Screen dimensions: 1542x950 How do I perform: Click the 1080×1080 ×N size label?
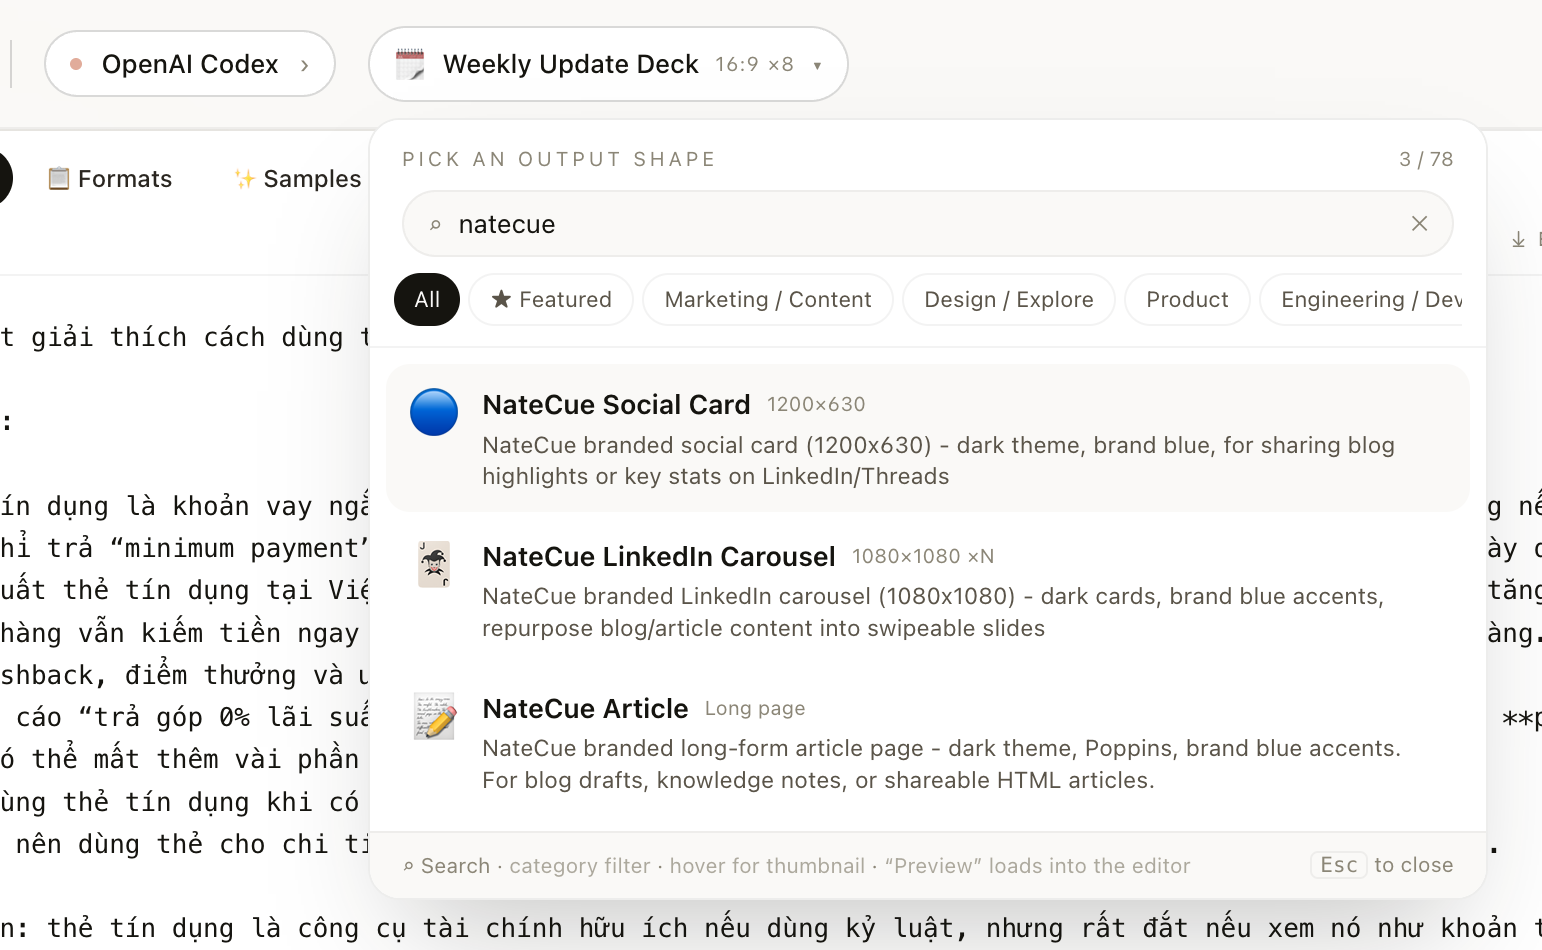coord(923,556)
